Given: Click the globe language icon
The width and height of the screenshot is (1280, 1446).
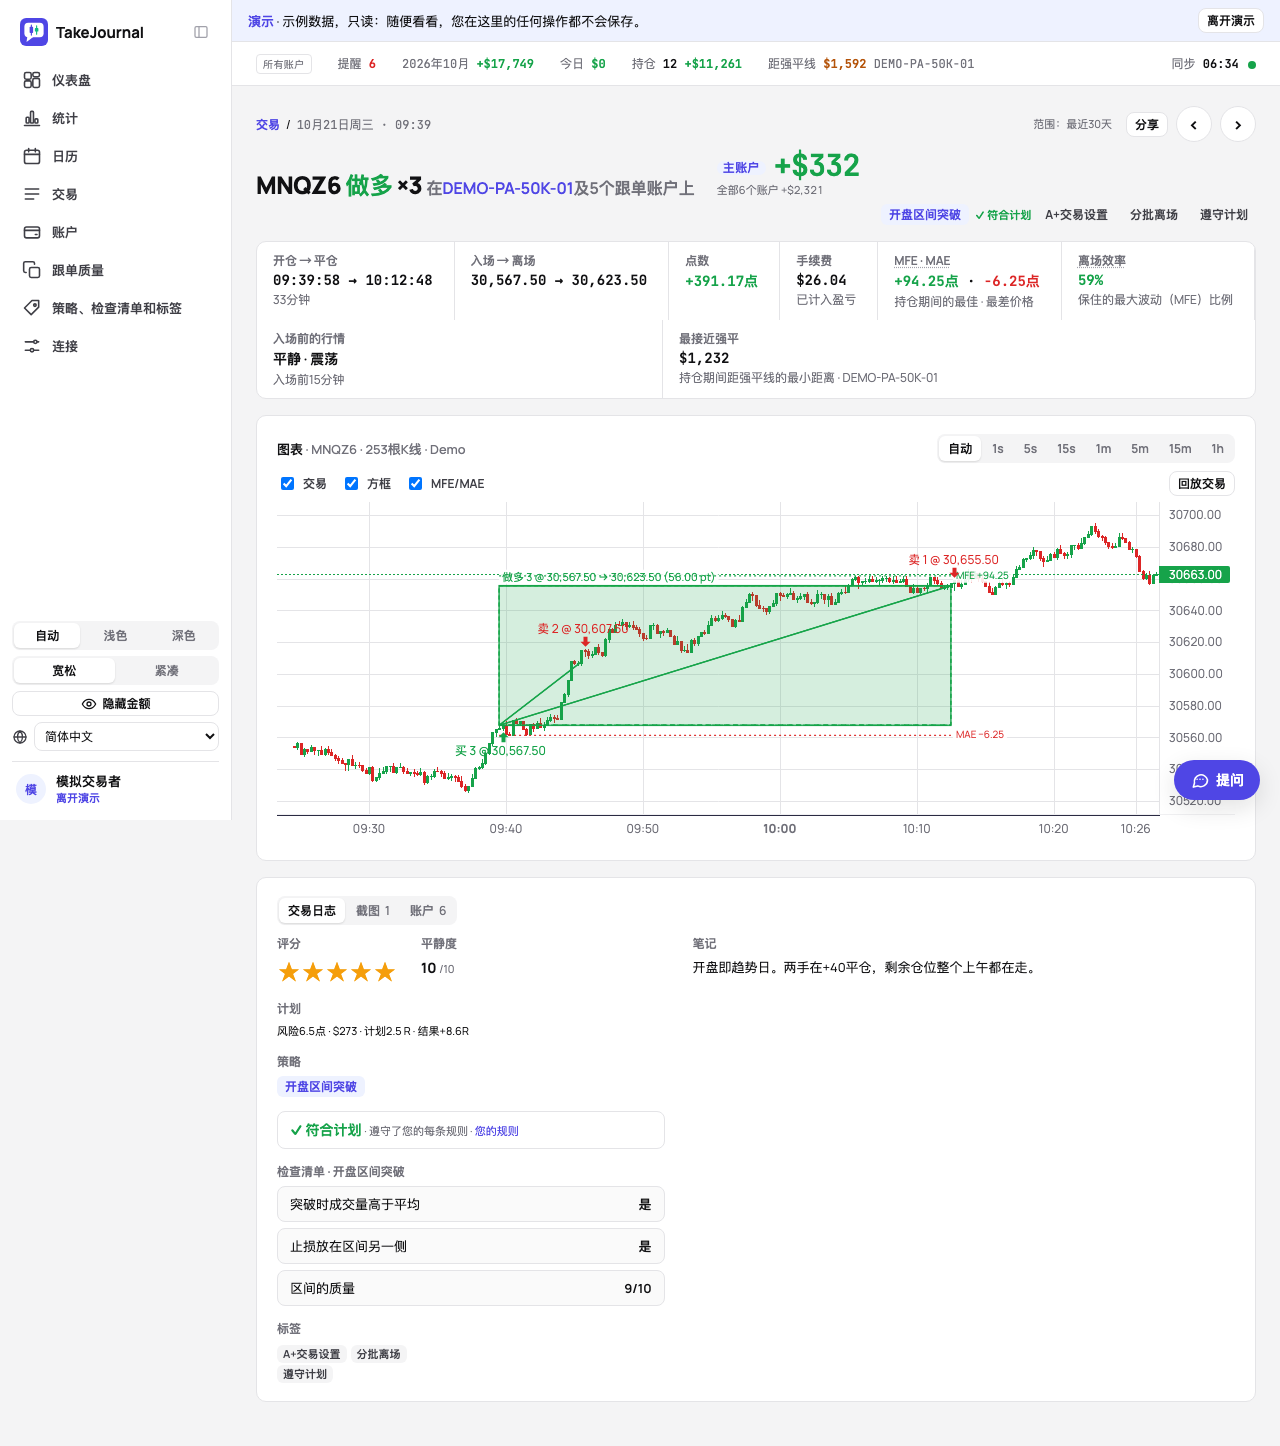Looking at the screenshot, I should [20, 737].
